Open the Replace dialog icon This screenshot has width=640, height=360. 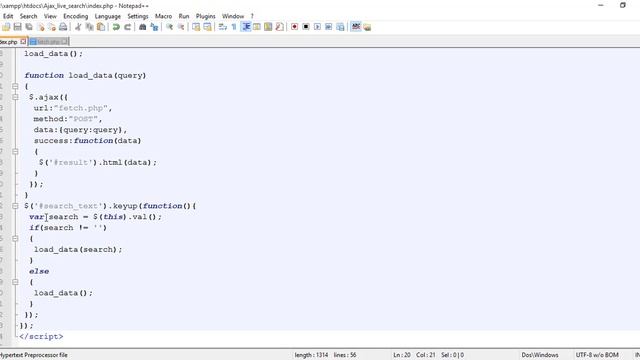(x=154, y=27)
